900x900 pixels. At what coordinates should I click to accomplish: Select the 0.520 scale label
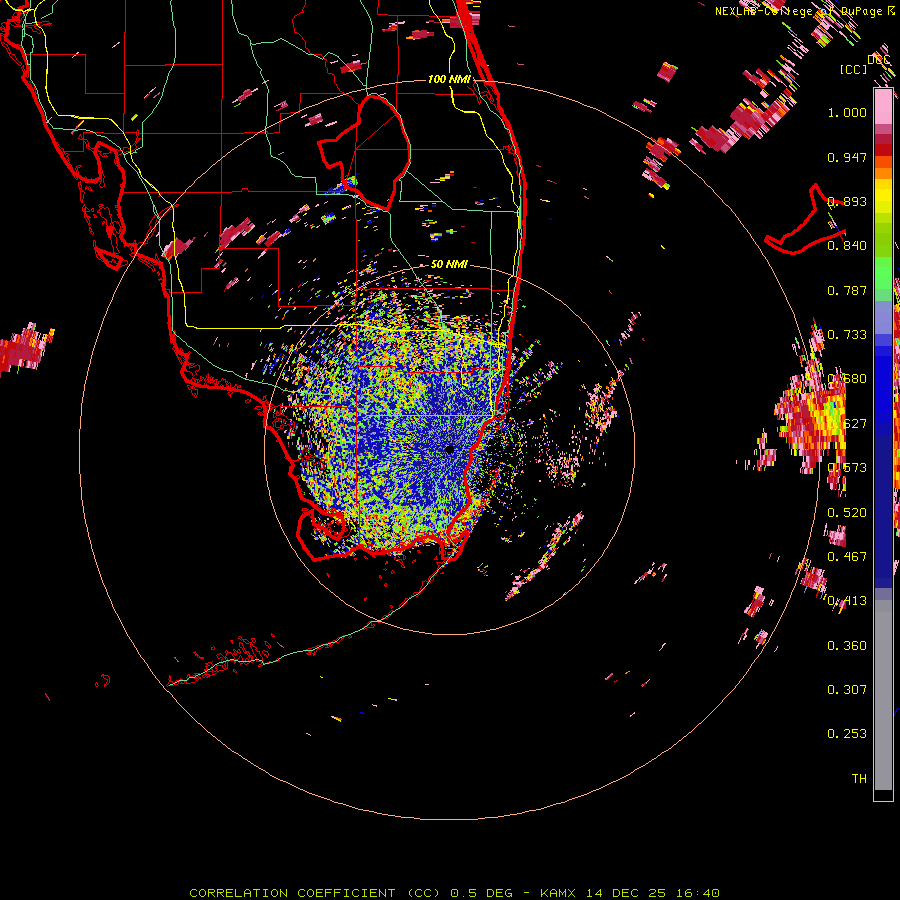[847, 513]
